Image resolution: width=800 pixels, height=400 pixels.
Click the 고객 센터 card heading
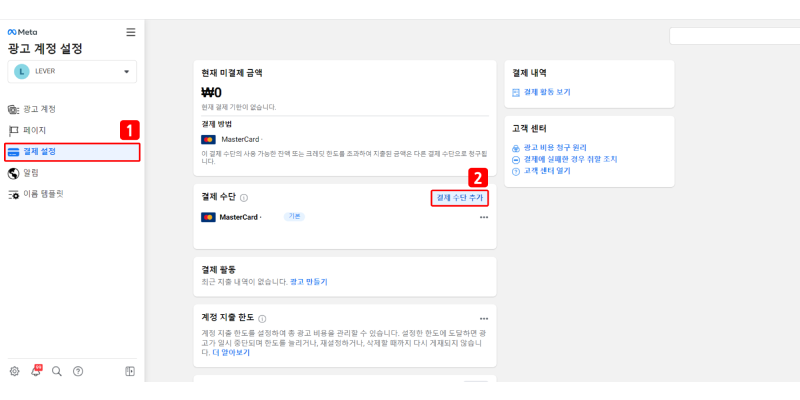click(x=530, y=129)
